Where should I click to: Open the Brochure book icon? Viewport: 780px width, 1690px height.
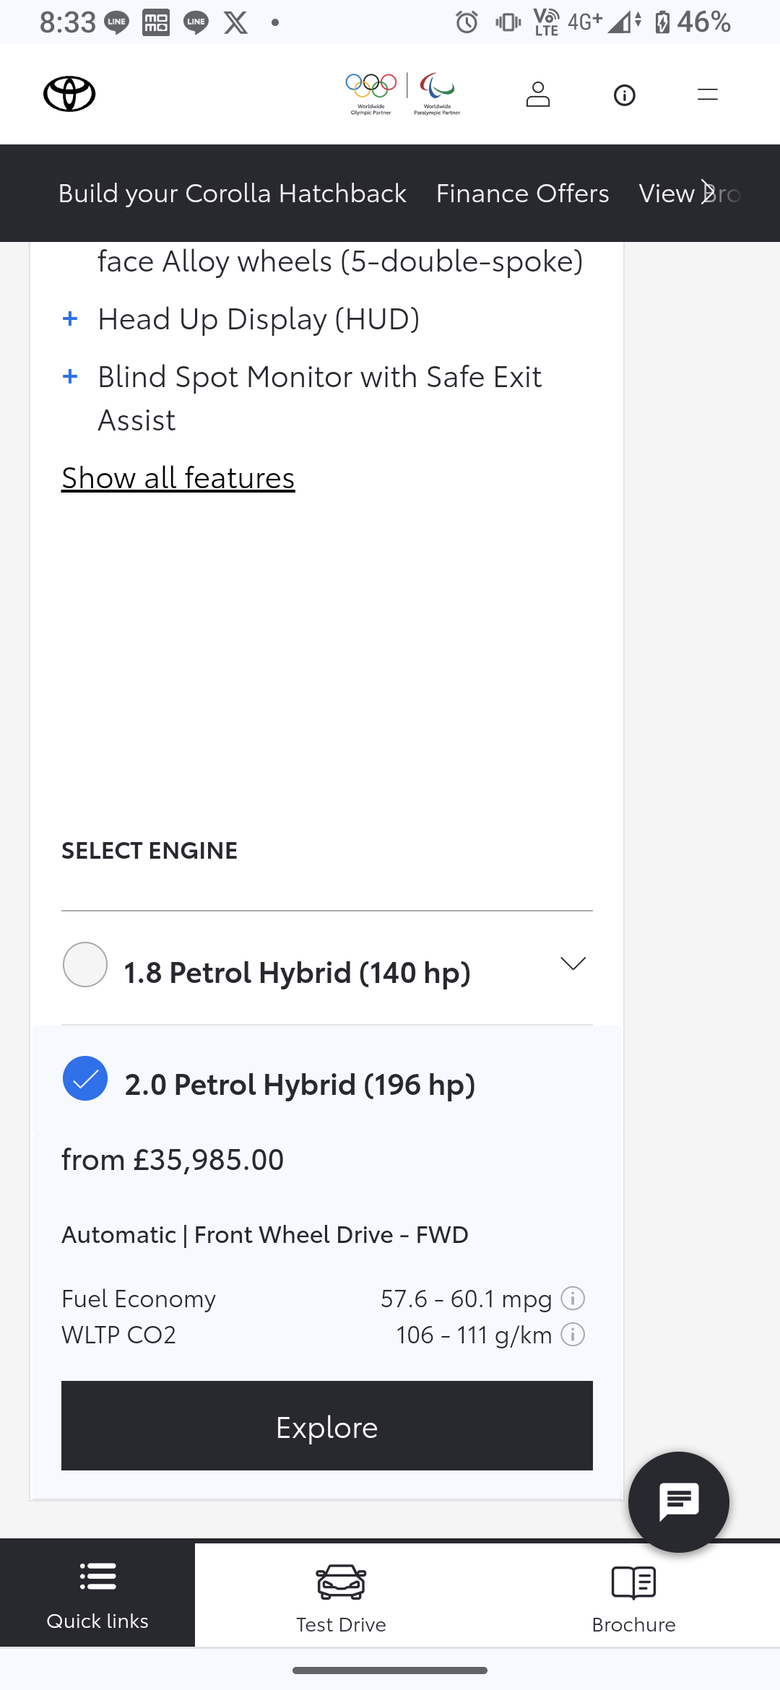click(x=634, y=1582)
